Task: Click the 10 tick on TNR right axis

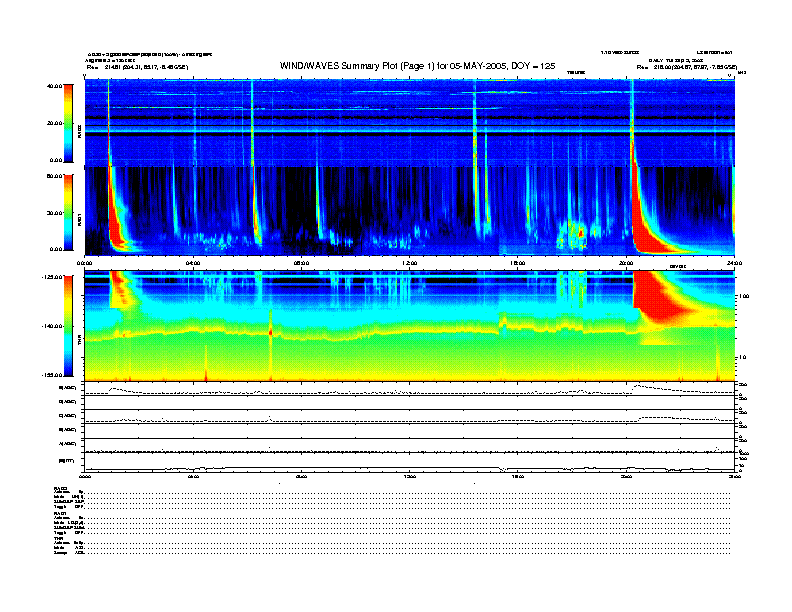Action: pyautogui.click(x=742, y=358)
